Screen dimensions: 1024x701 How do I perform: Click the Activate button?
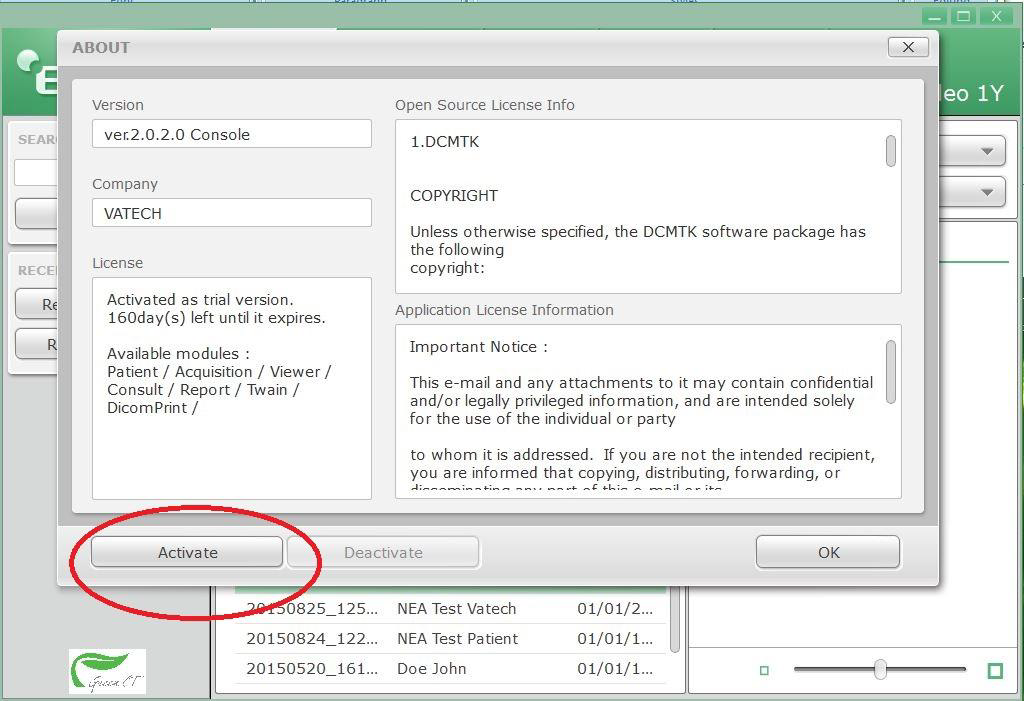tap(187, 553)
